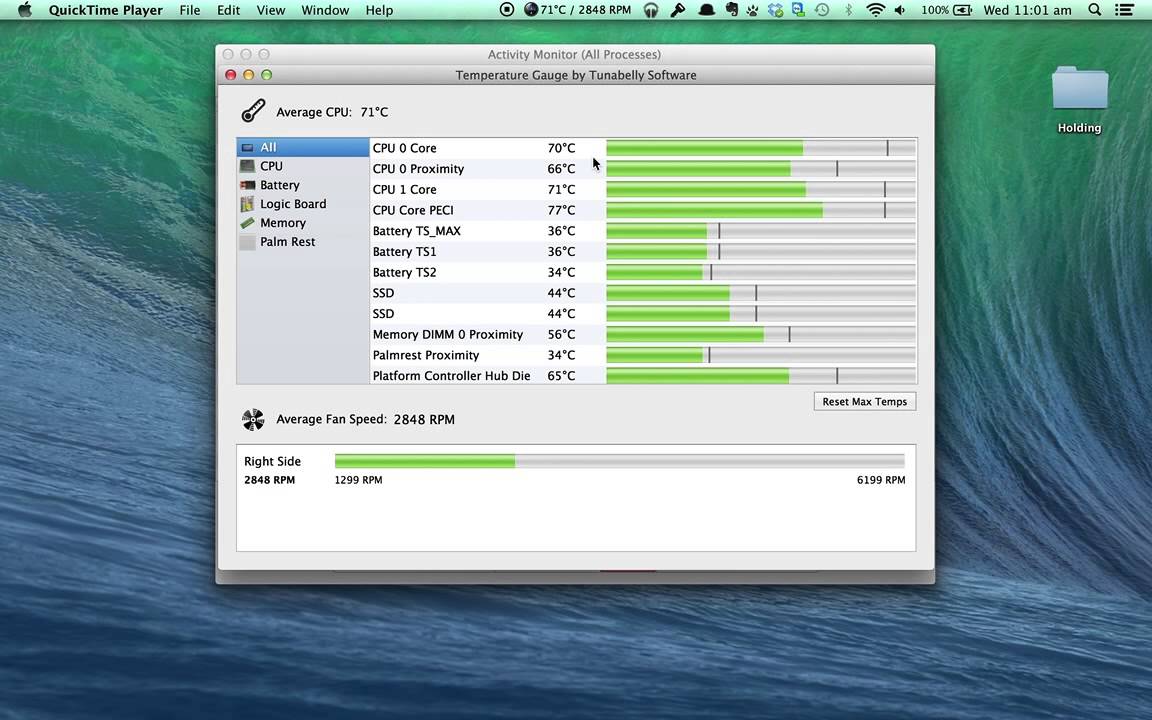Image resolution: width=1152 pixels, height=720 pixels.
Task: Click the CPU 0 Core temperature bar
Action: click(760, 148)
